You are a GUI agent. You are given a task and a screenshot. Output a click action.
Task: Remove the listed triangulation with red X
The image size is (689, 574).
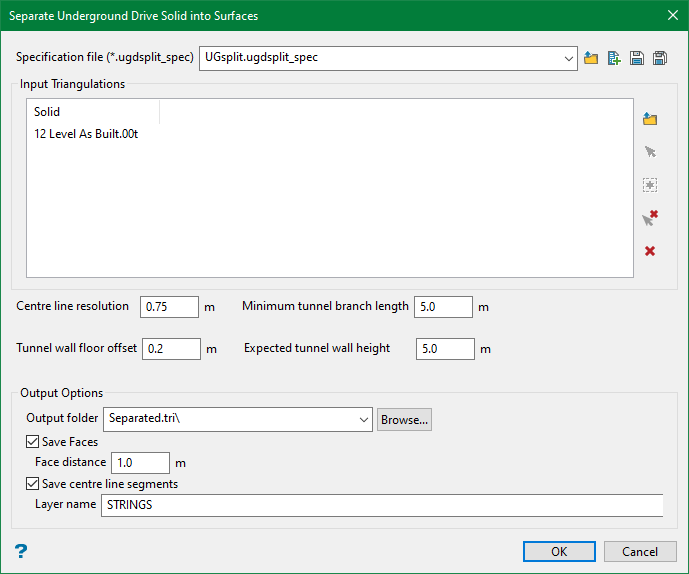tap(650, 251)
